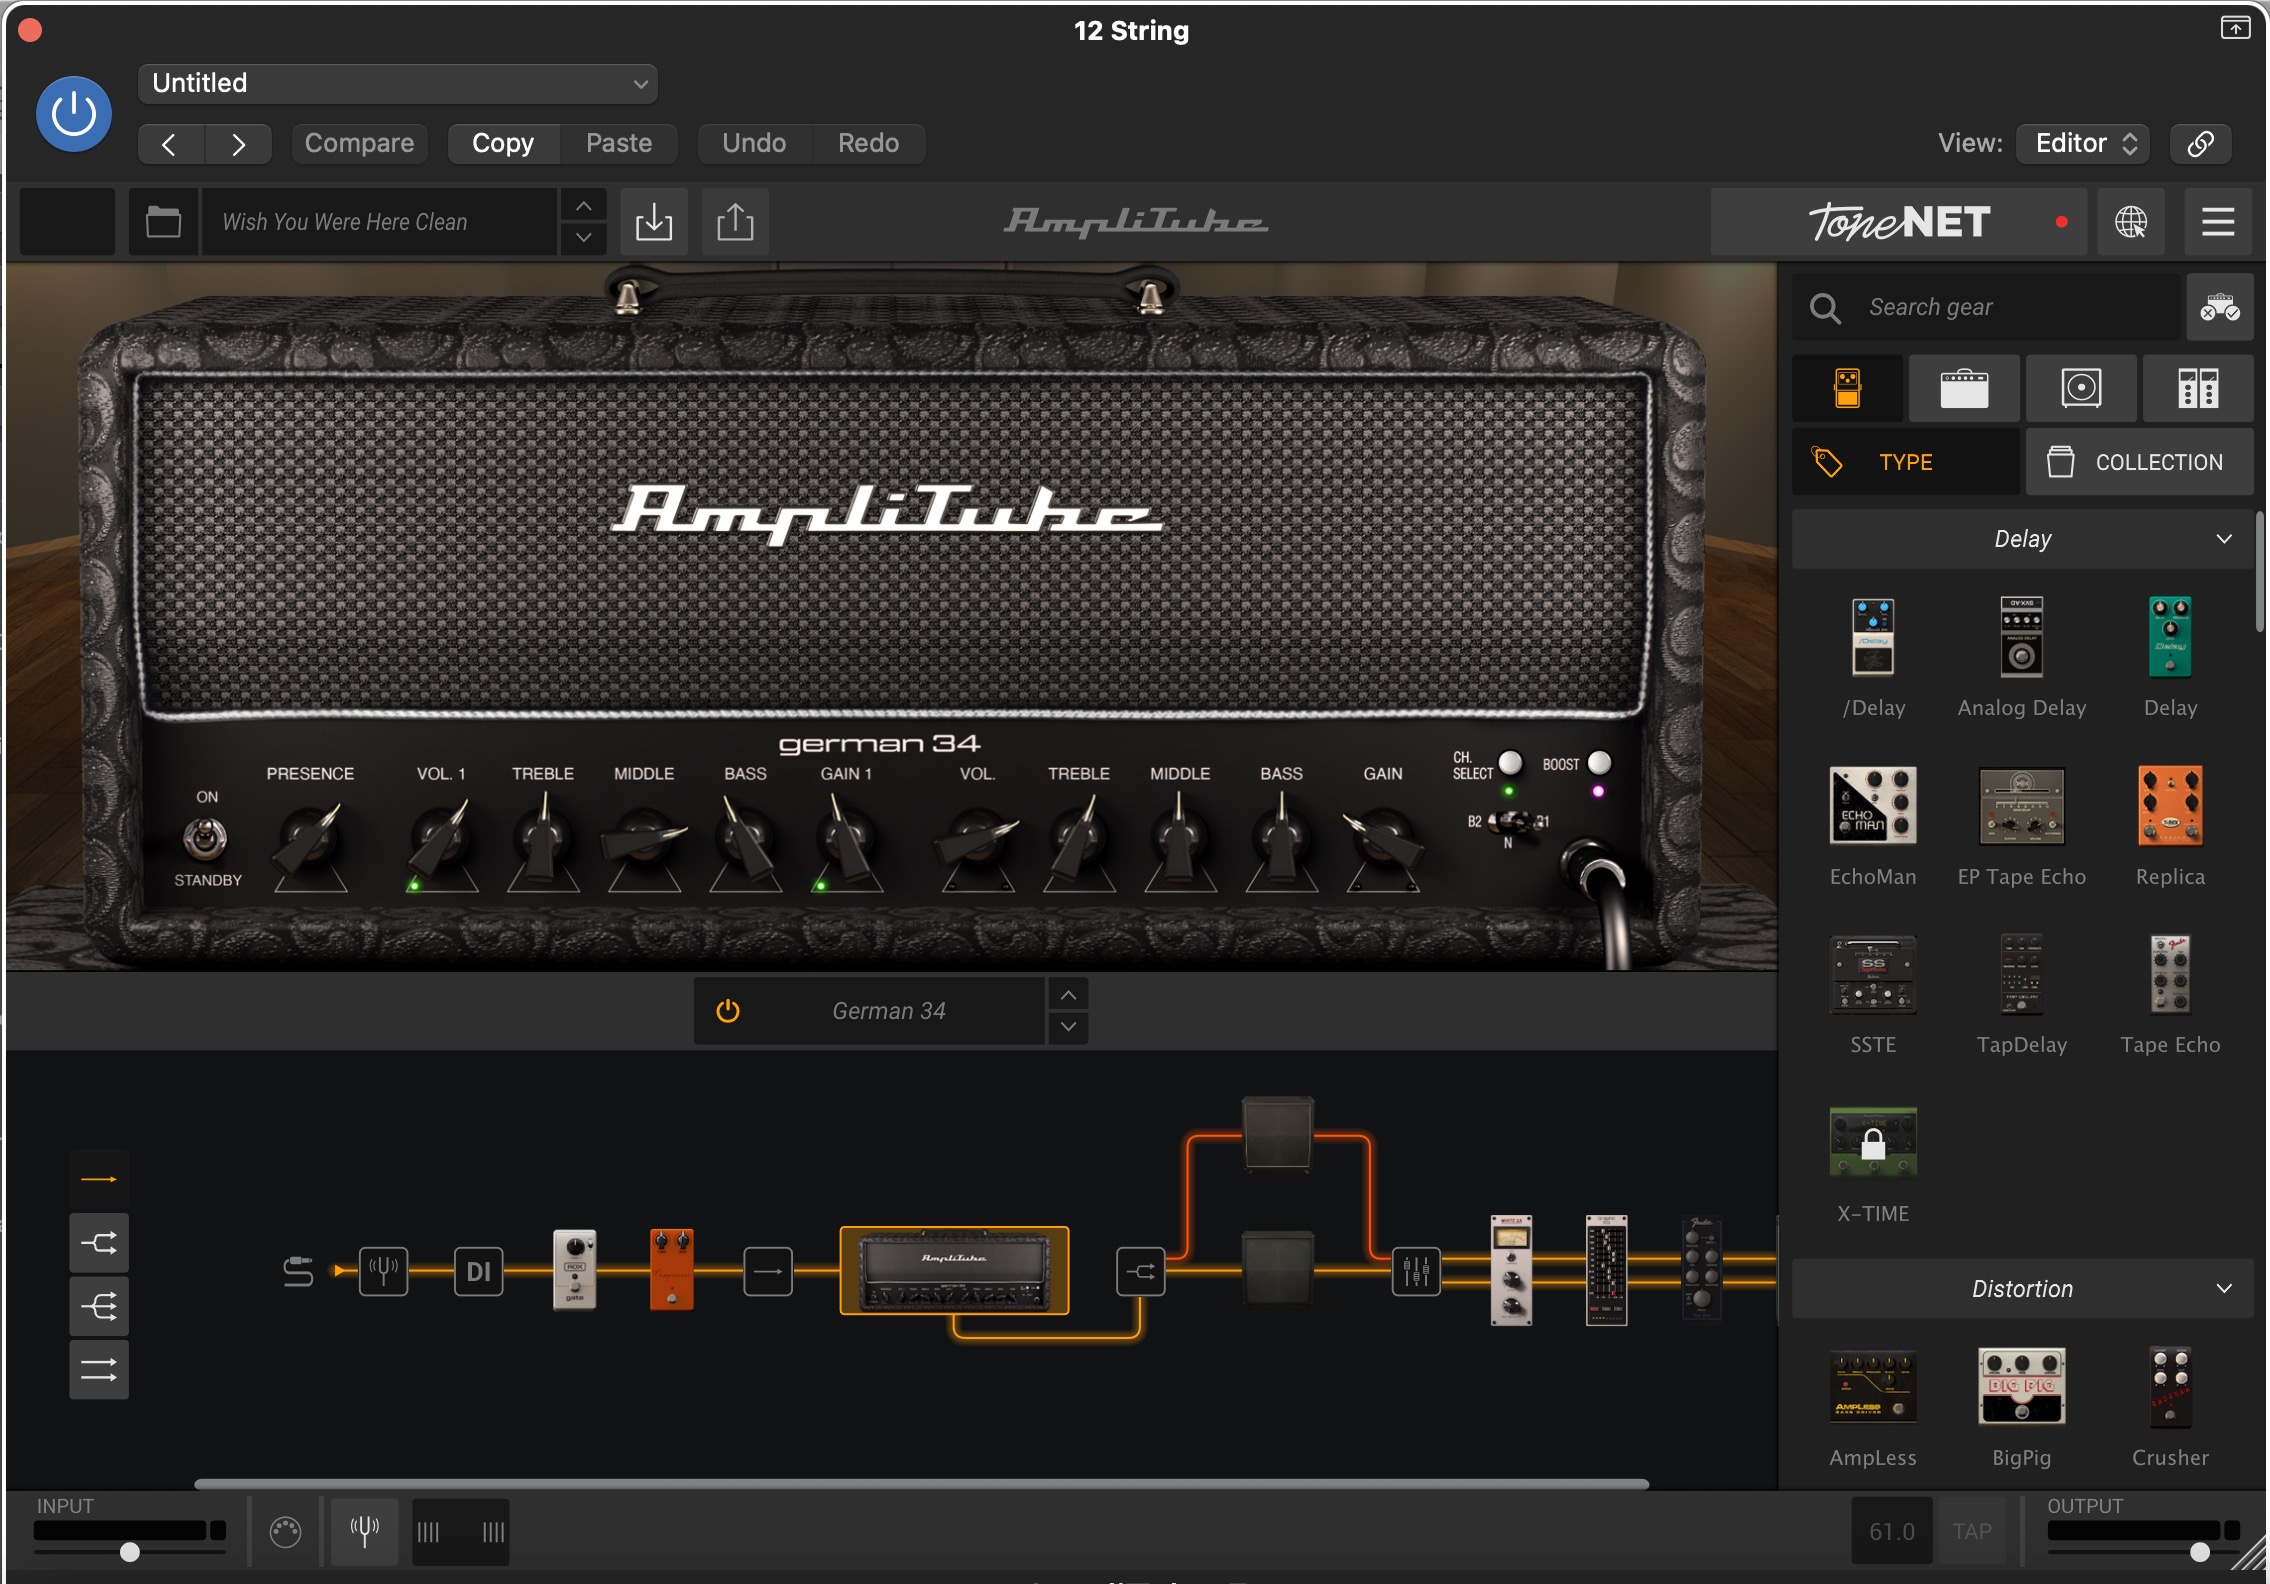Adjust the INPUT level slider
Screen dimensions: 2270x1584
click(x=130, y=1552)
